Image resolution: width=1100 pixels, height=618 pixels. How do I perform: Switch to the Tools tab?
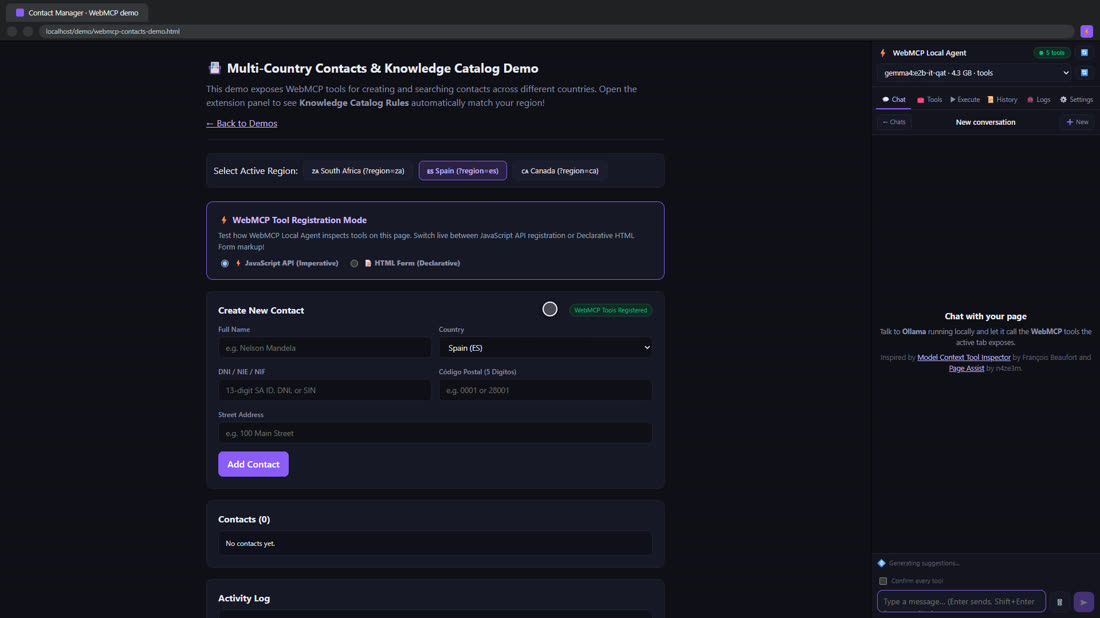pos(930,100)
